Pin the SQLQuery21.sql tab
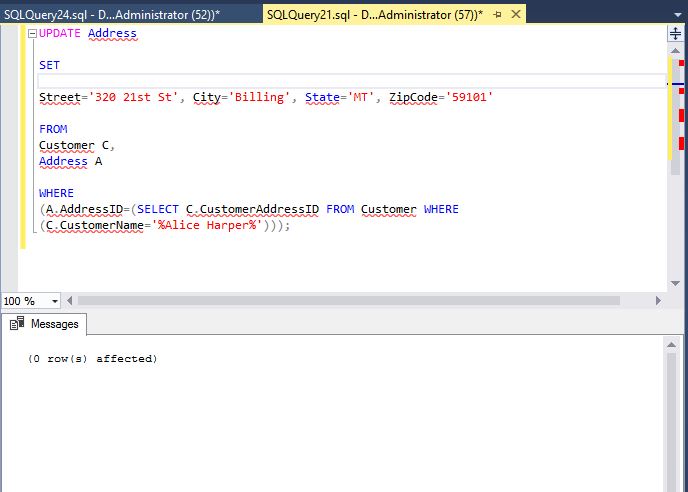 pyautogui.click(x=498, y=13)
